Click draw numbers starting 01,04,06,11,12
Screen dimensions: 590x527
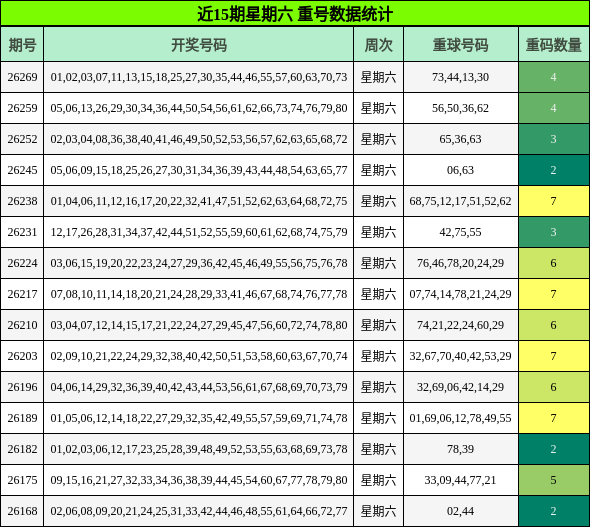(199, 201)
